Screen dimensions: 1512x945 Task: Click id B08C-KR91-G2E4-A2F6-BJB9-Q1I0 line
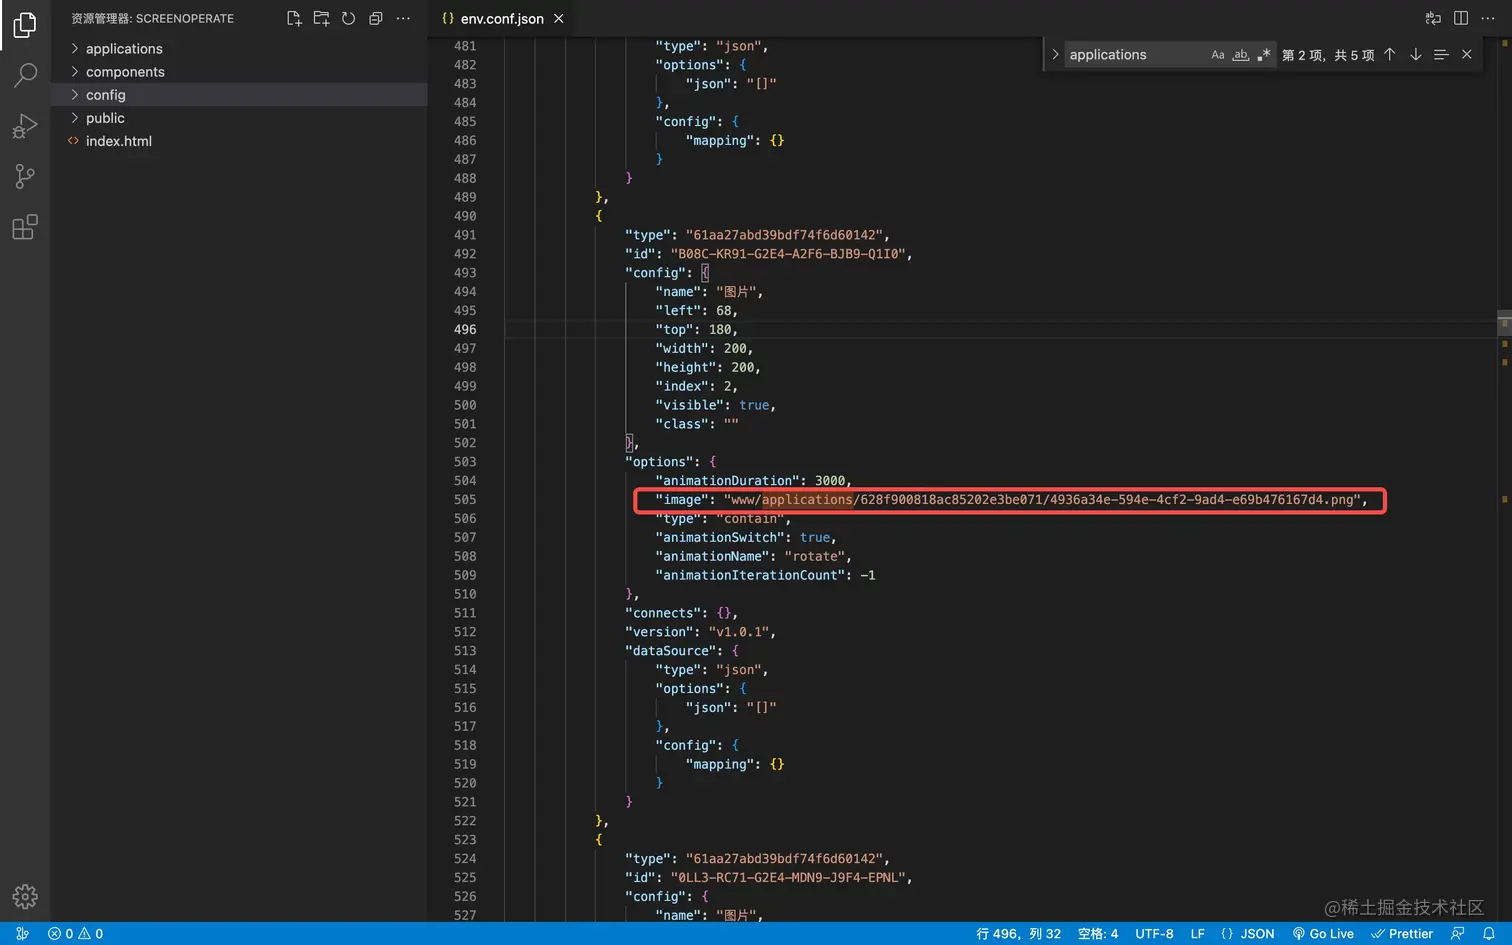769,253
